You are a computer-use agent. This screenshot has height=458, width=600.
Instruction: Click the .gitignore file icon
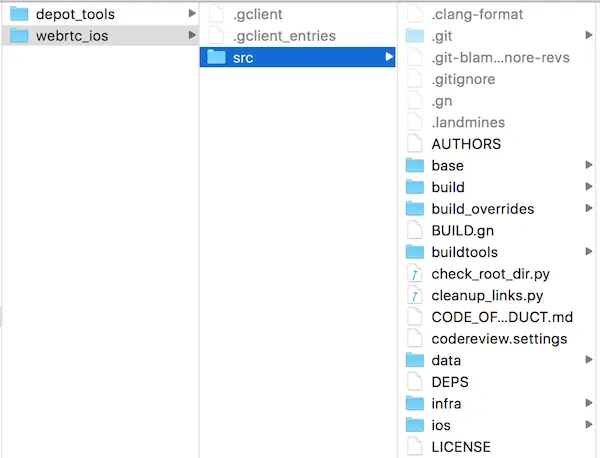415,79
